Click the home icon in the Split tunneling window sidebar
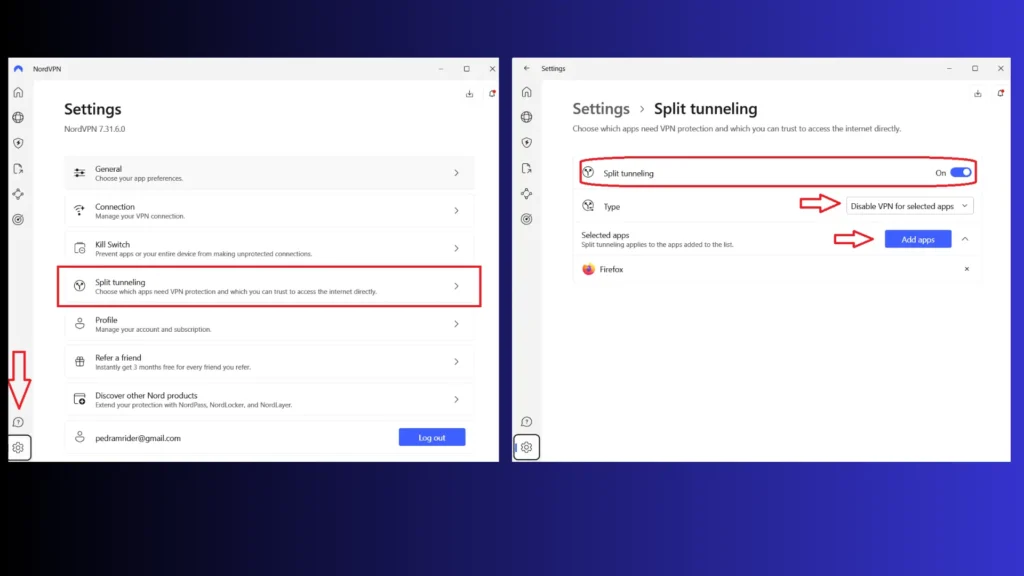Image resolution: width=1024 pixels, height=576 pixels. 526,92
